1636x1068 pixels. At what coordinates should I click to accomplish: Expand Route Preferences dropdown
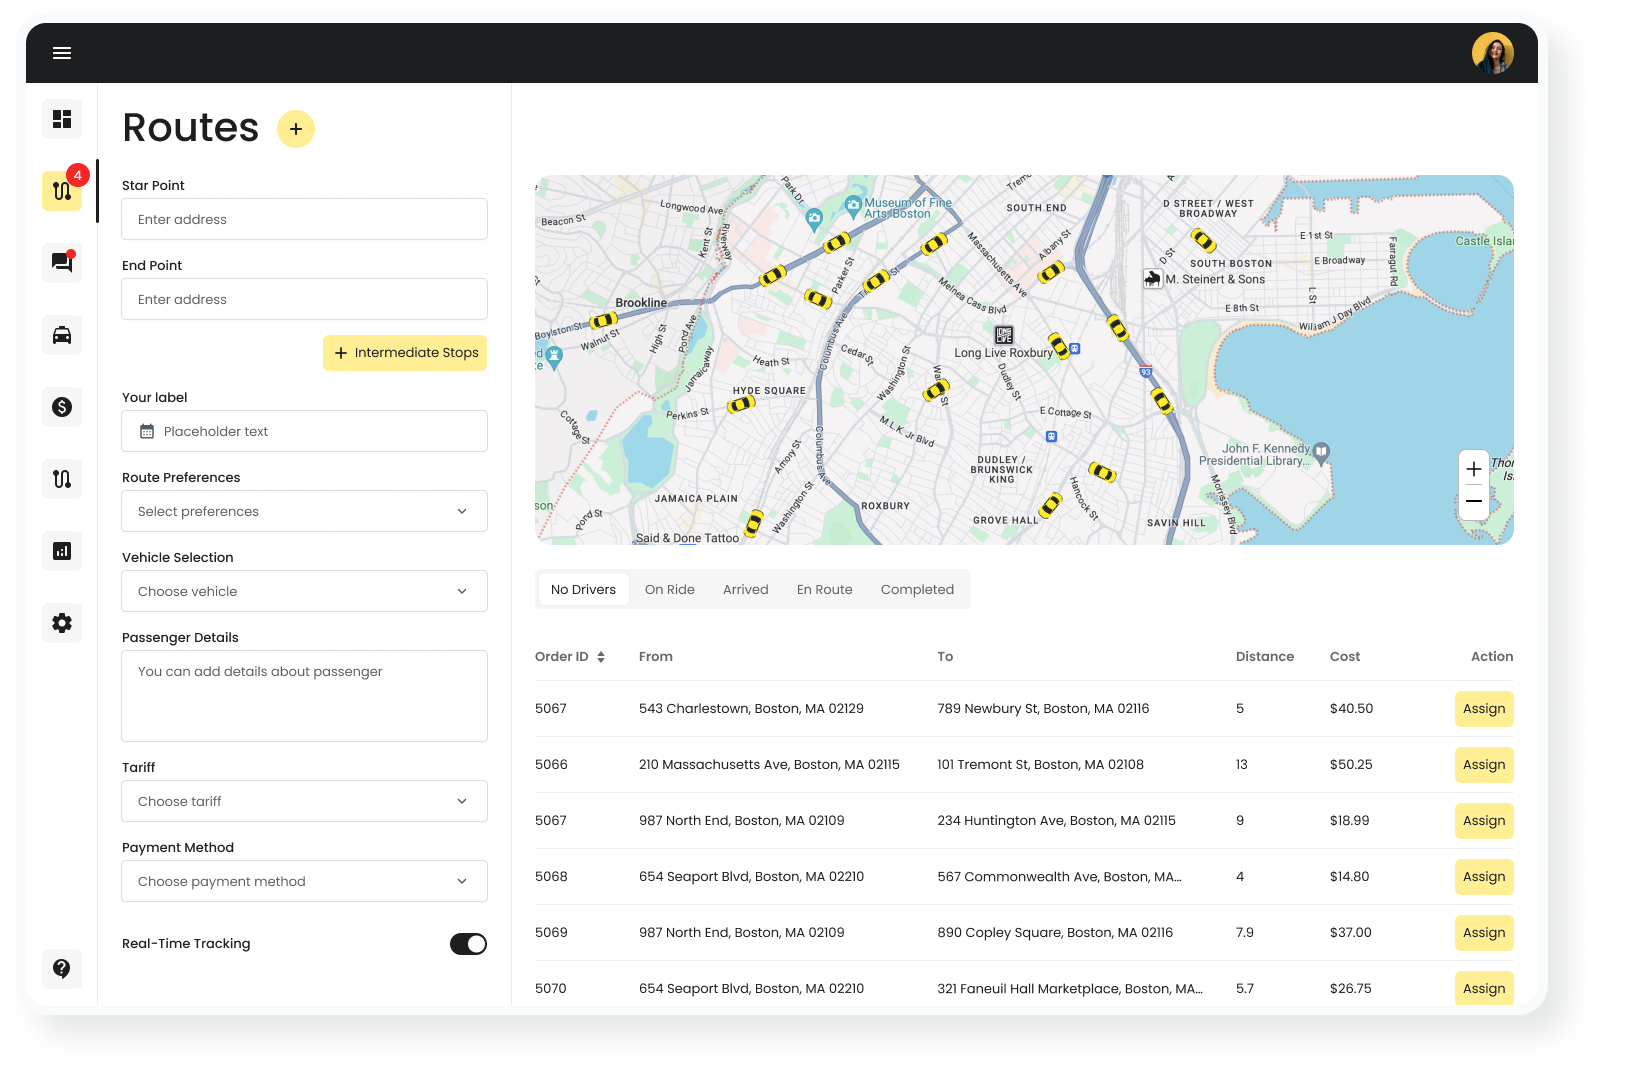click(305, 511)
